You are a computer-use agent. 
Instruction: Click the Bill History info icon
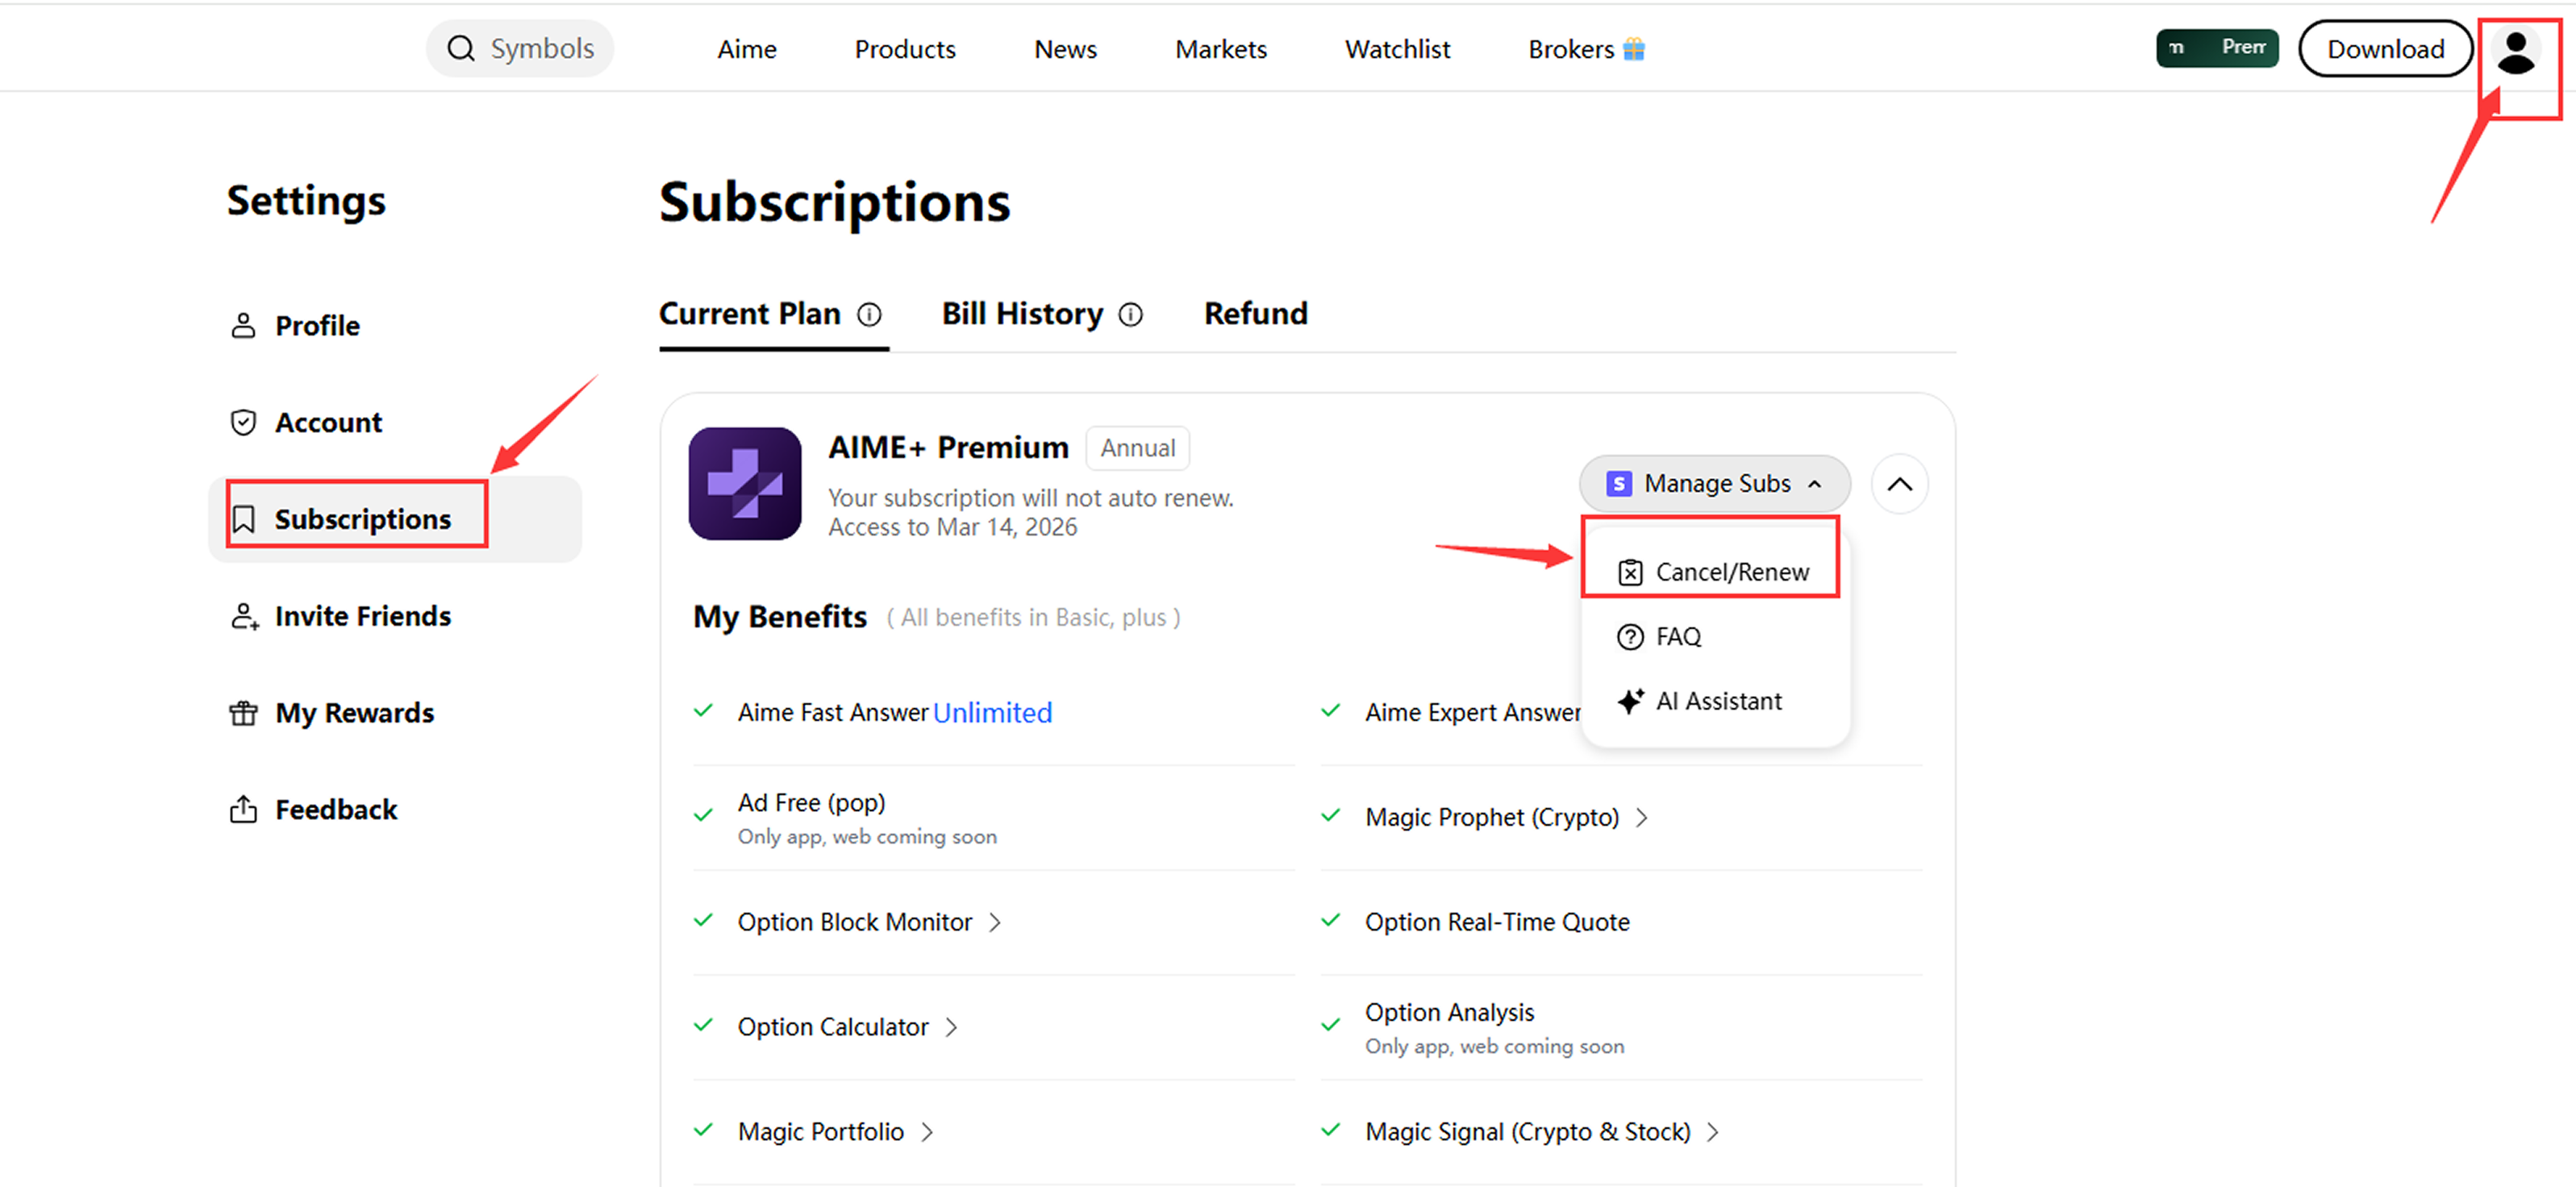pos(1131,315)
